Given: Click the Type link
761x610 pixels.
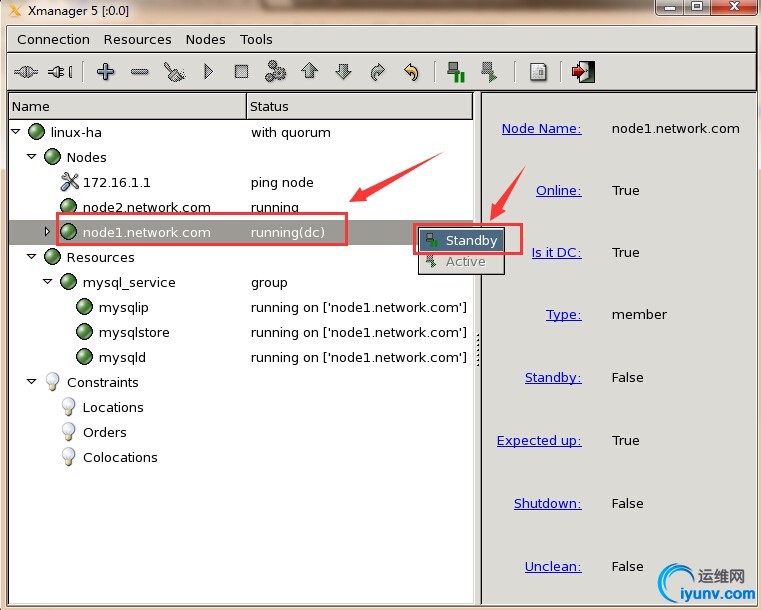Looking at the screenshot, I should pyautogui.click(x=563, y=314).
